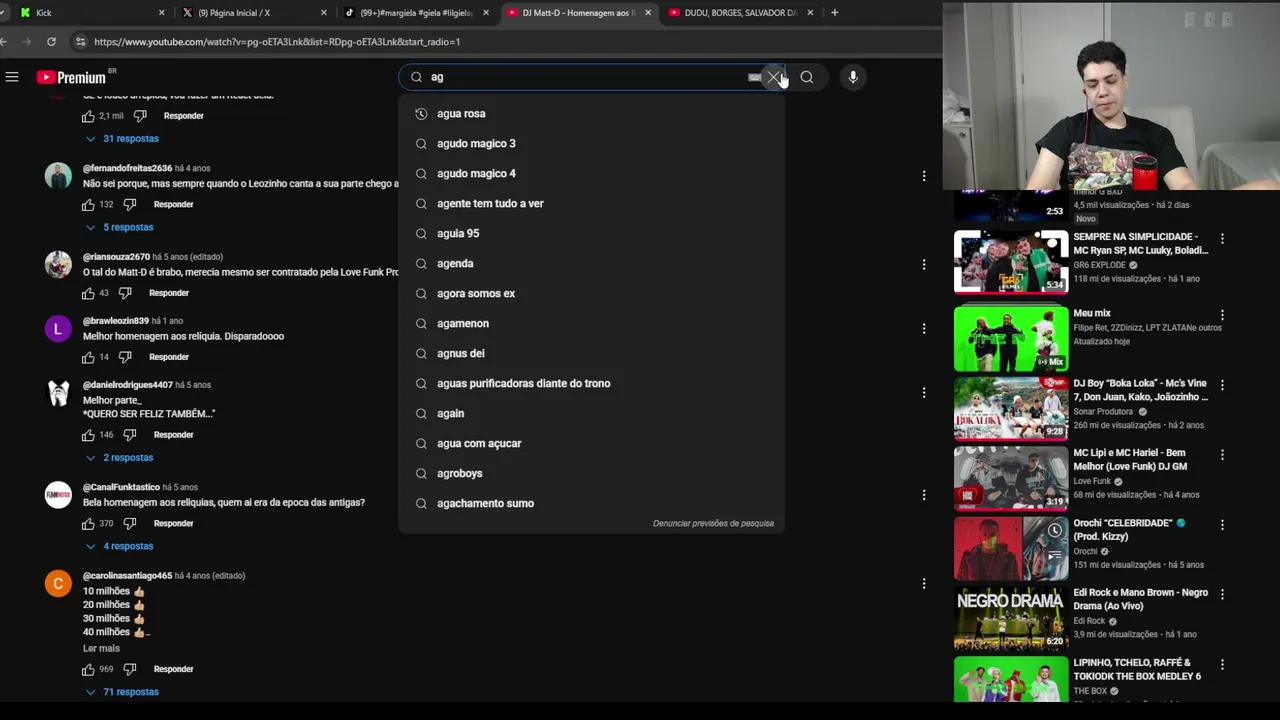
Task: Select suggestion 'agora somos ex'
Action: point(592,294)
